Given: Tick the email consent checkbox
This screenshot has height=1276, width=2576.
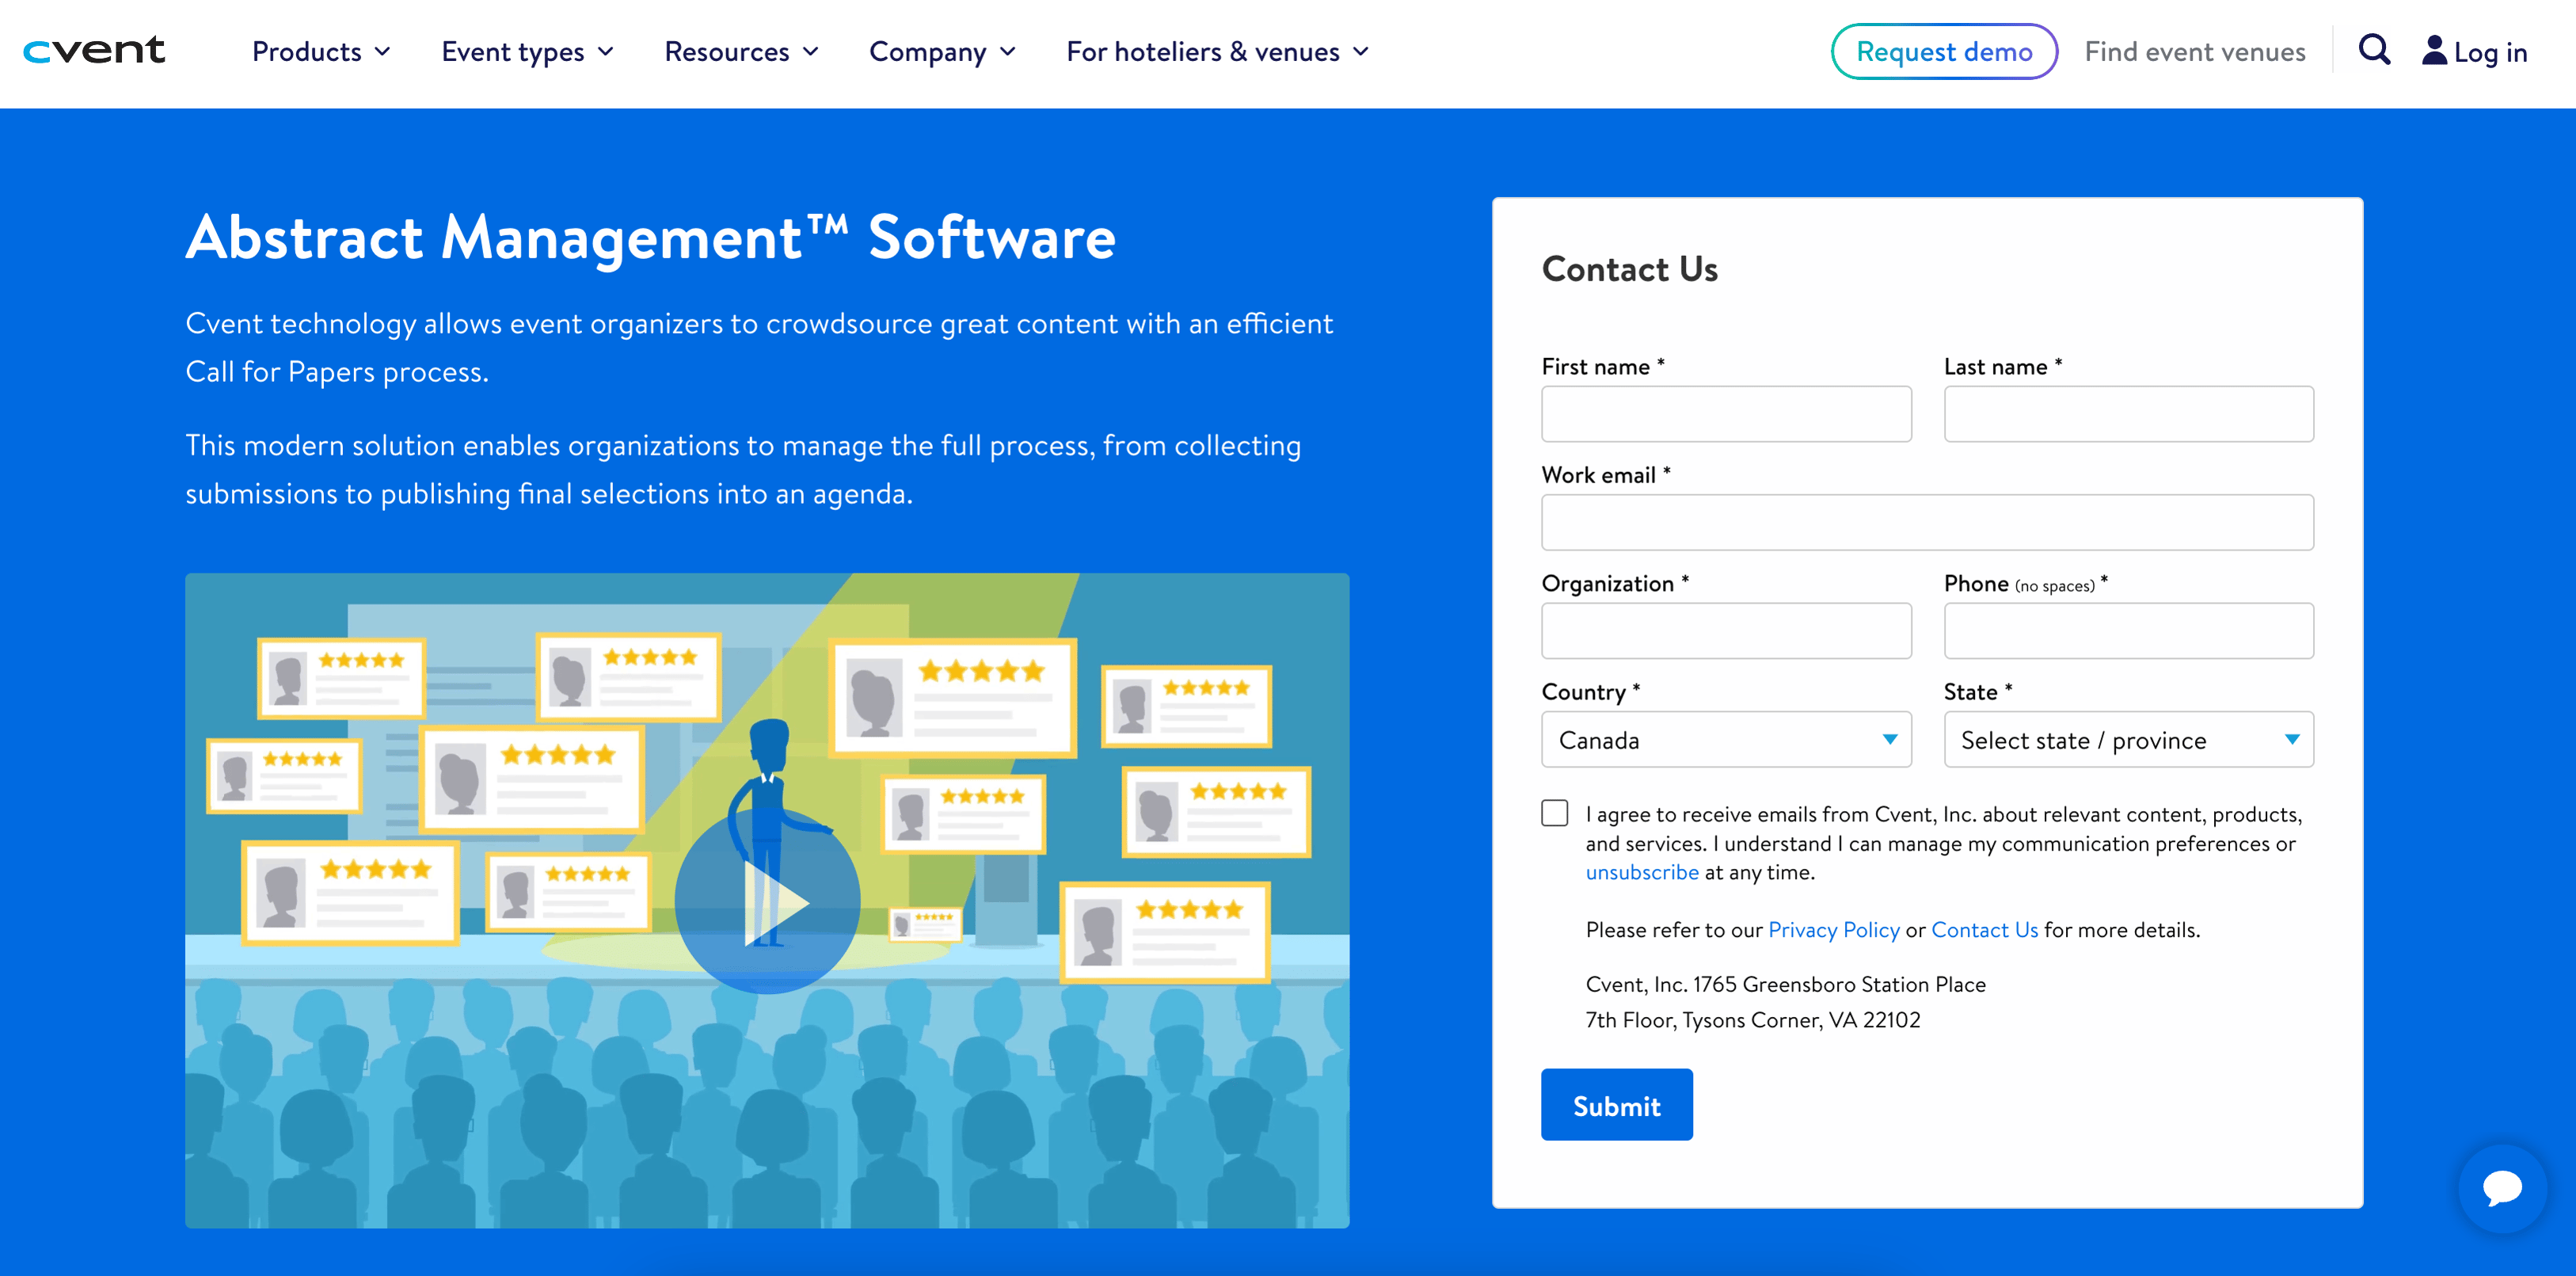Looking at the screenshot, I should coord(1554,813).
